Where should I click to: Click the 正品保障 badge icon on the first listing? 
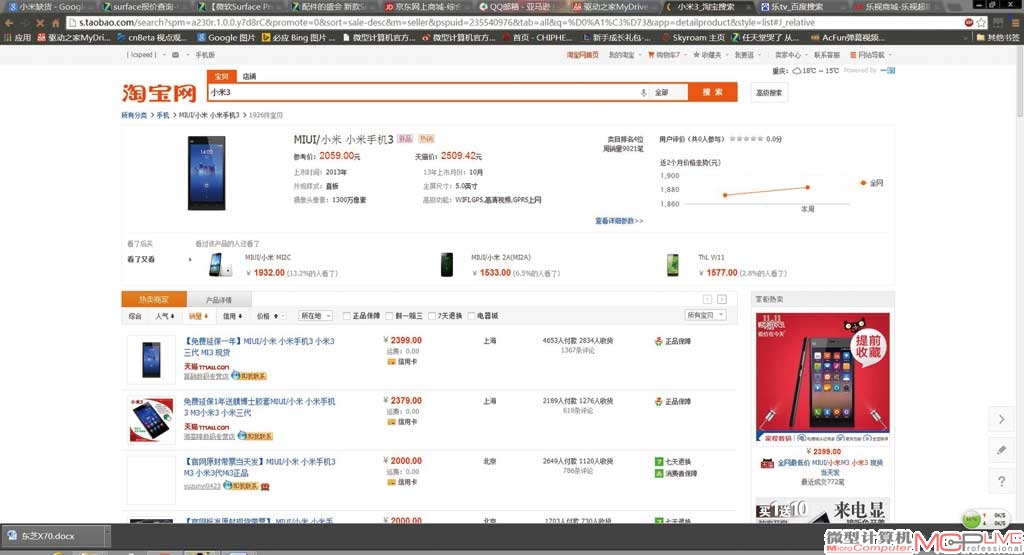[658, 341]
